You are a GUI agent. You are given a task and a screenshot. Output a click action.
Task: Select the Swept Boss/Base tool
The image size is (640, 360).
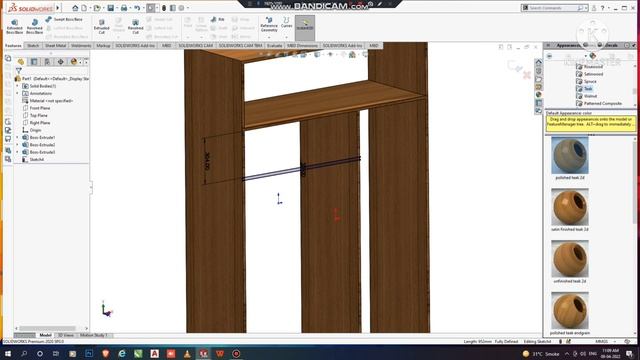[64, 19]
